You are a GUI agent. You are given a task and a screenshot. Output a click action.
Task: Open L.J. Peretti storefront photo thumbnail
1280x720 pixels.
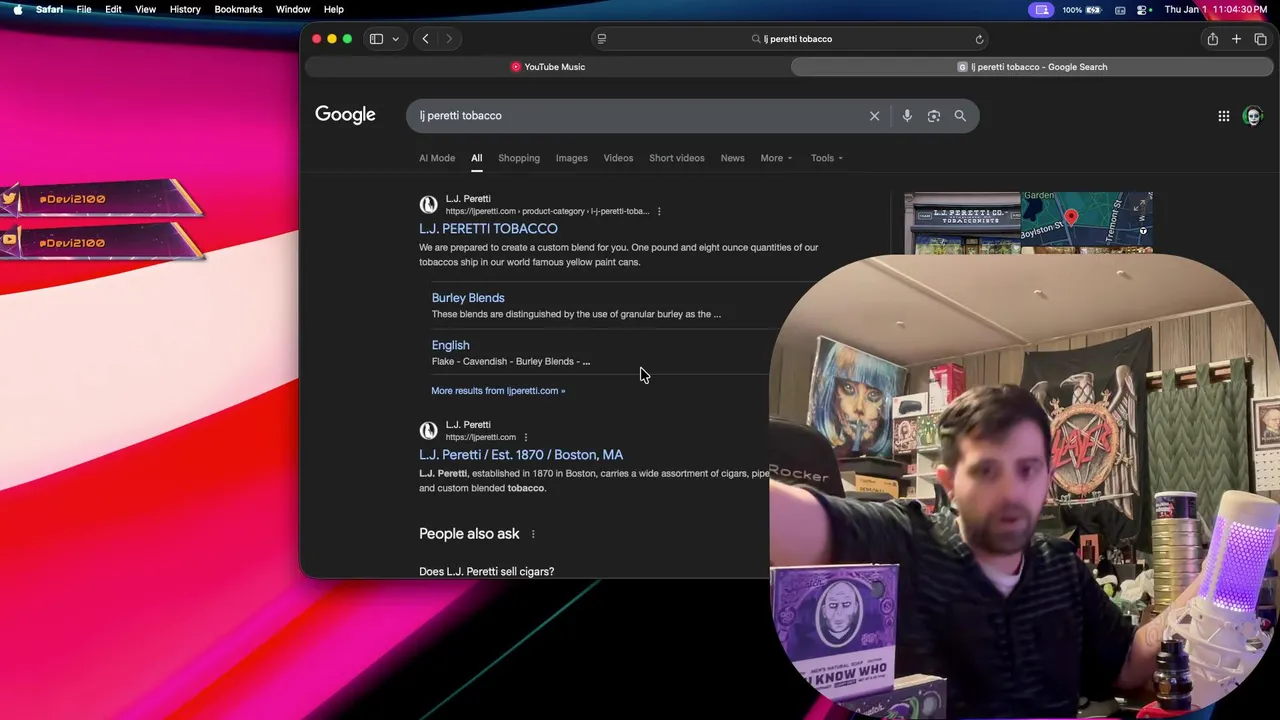[962, 223]
